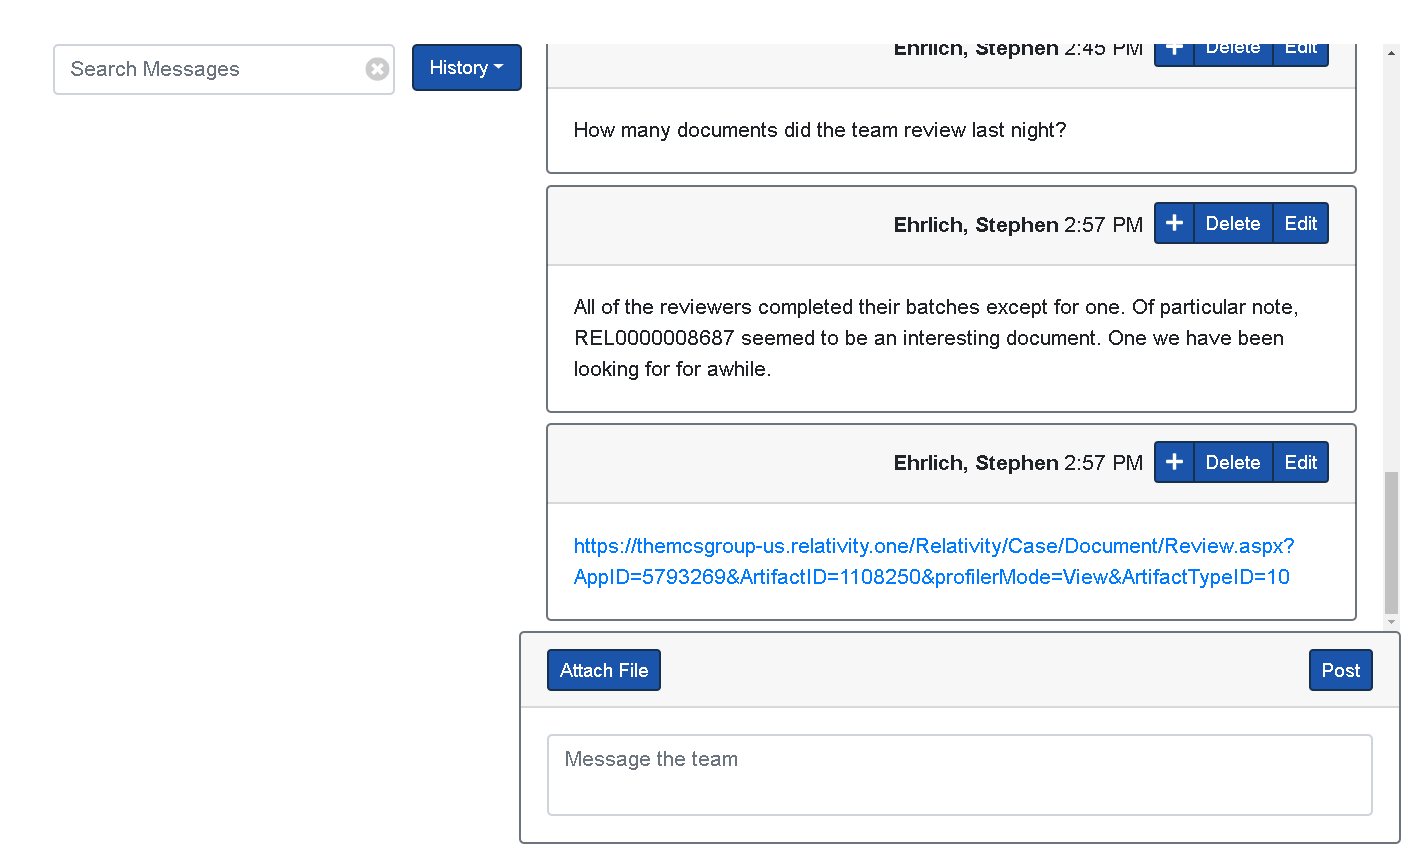Click the plus icon on the "All of the reviewers" message
Viewport: 1413px width, 848px height.
1174,223
